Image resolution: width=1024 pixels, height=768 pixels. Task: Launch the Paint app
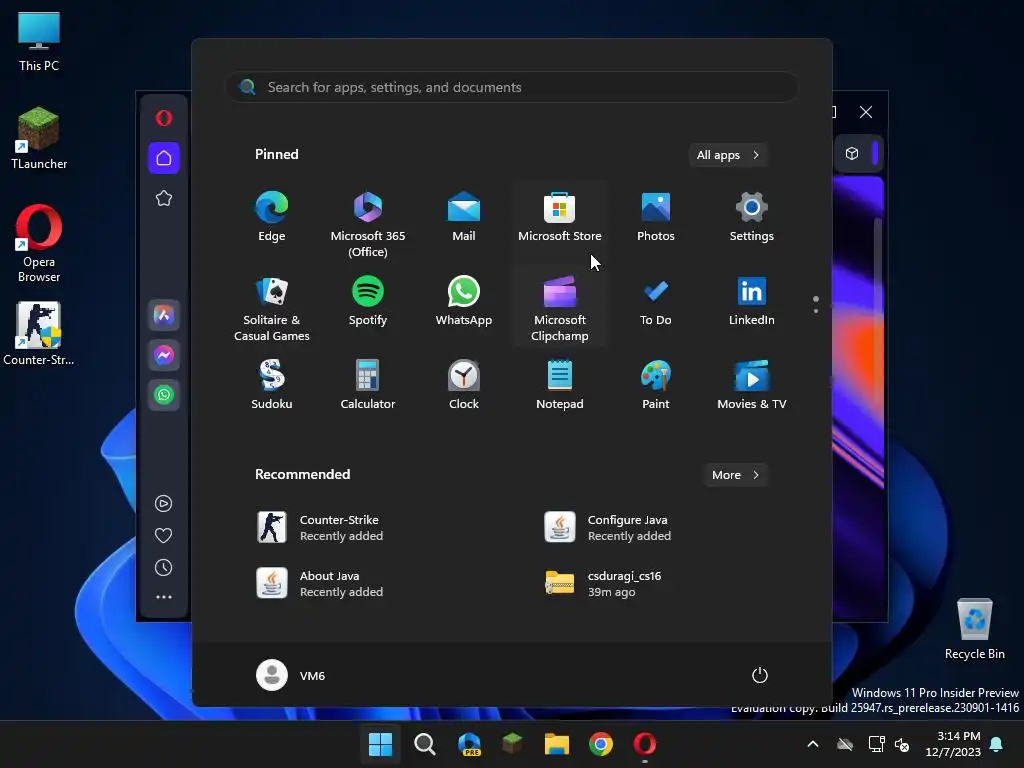656,385
